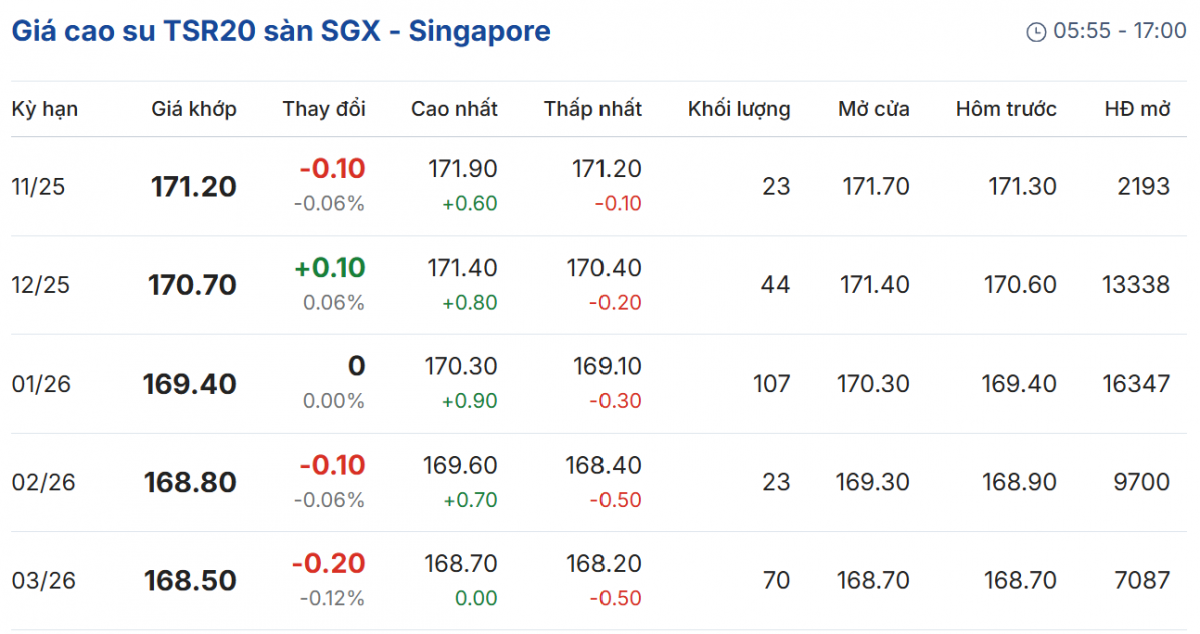
Task: Click the clock icon beside 05:55 - 17:00
Action: tap(1036, 32)
